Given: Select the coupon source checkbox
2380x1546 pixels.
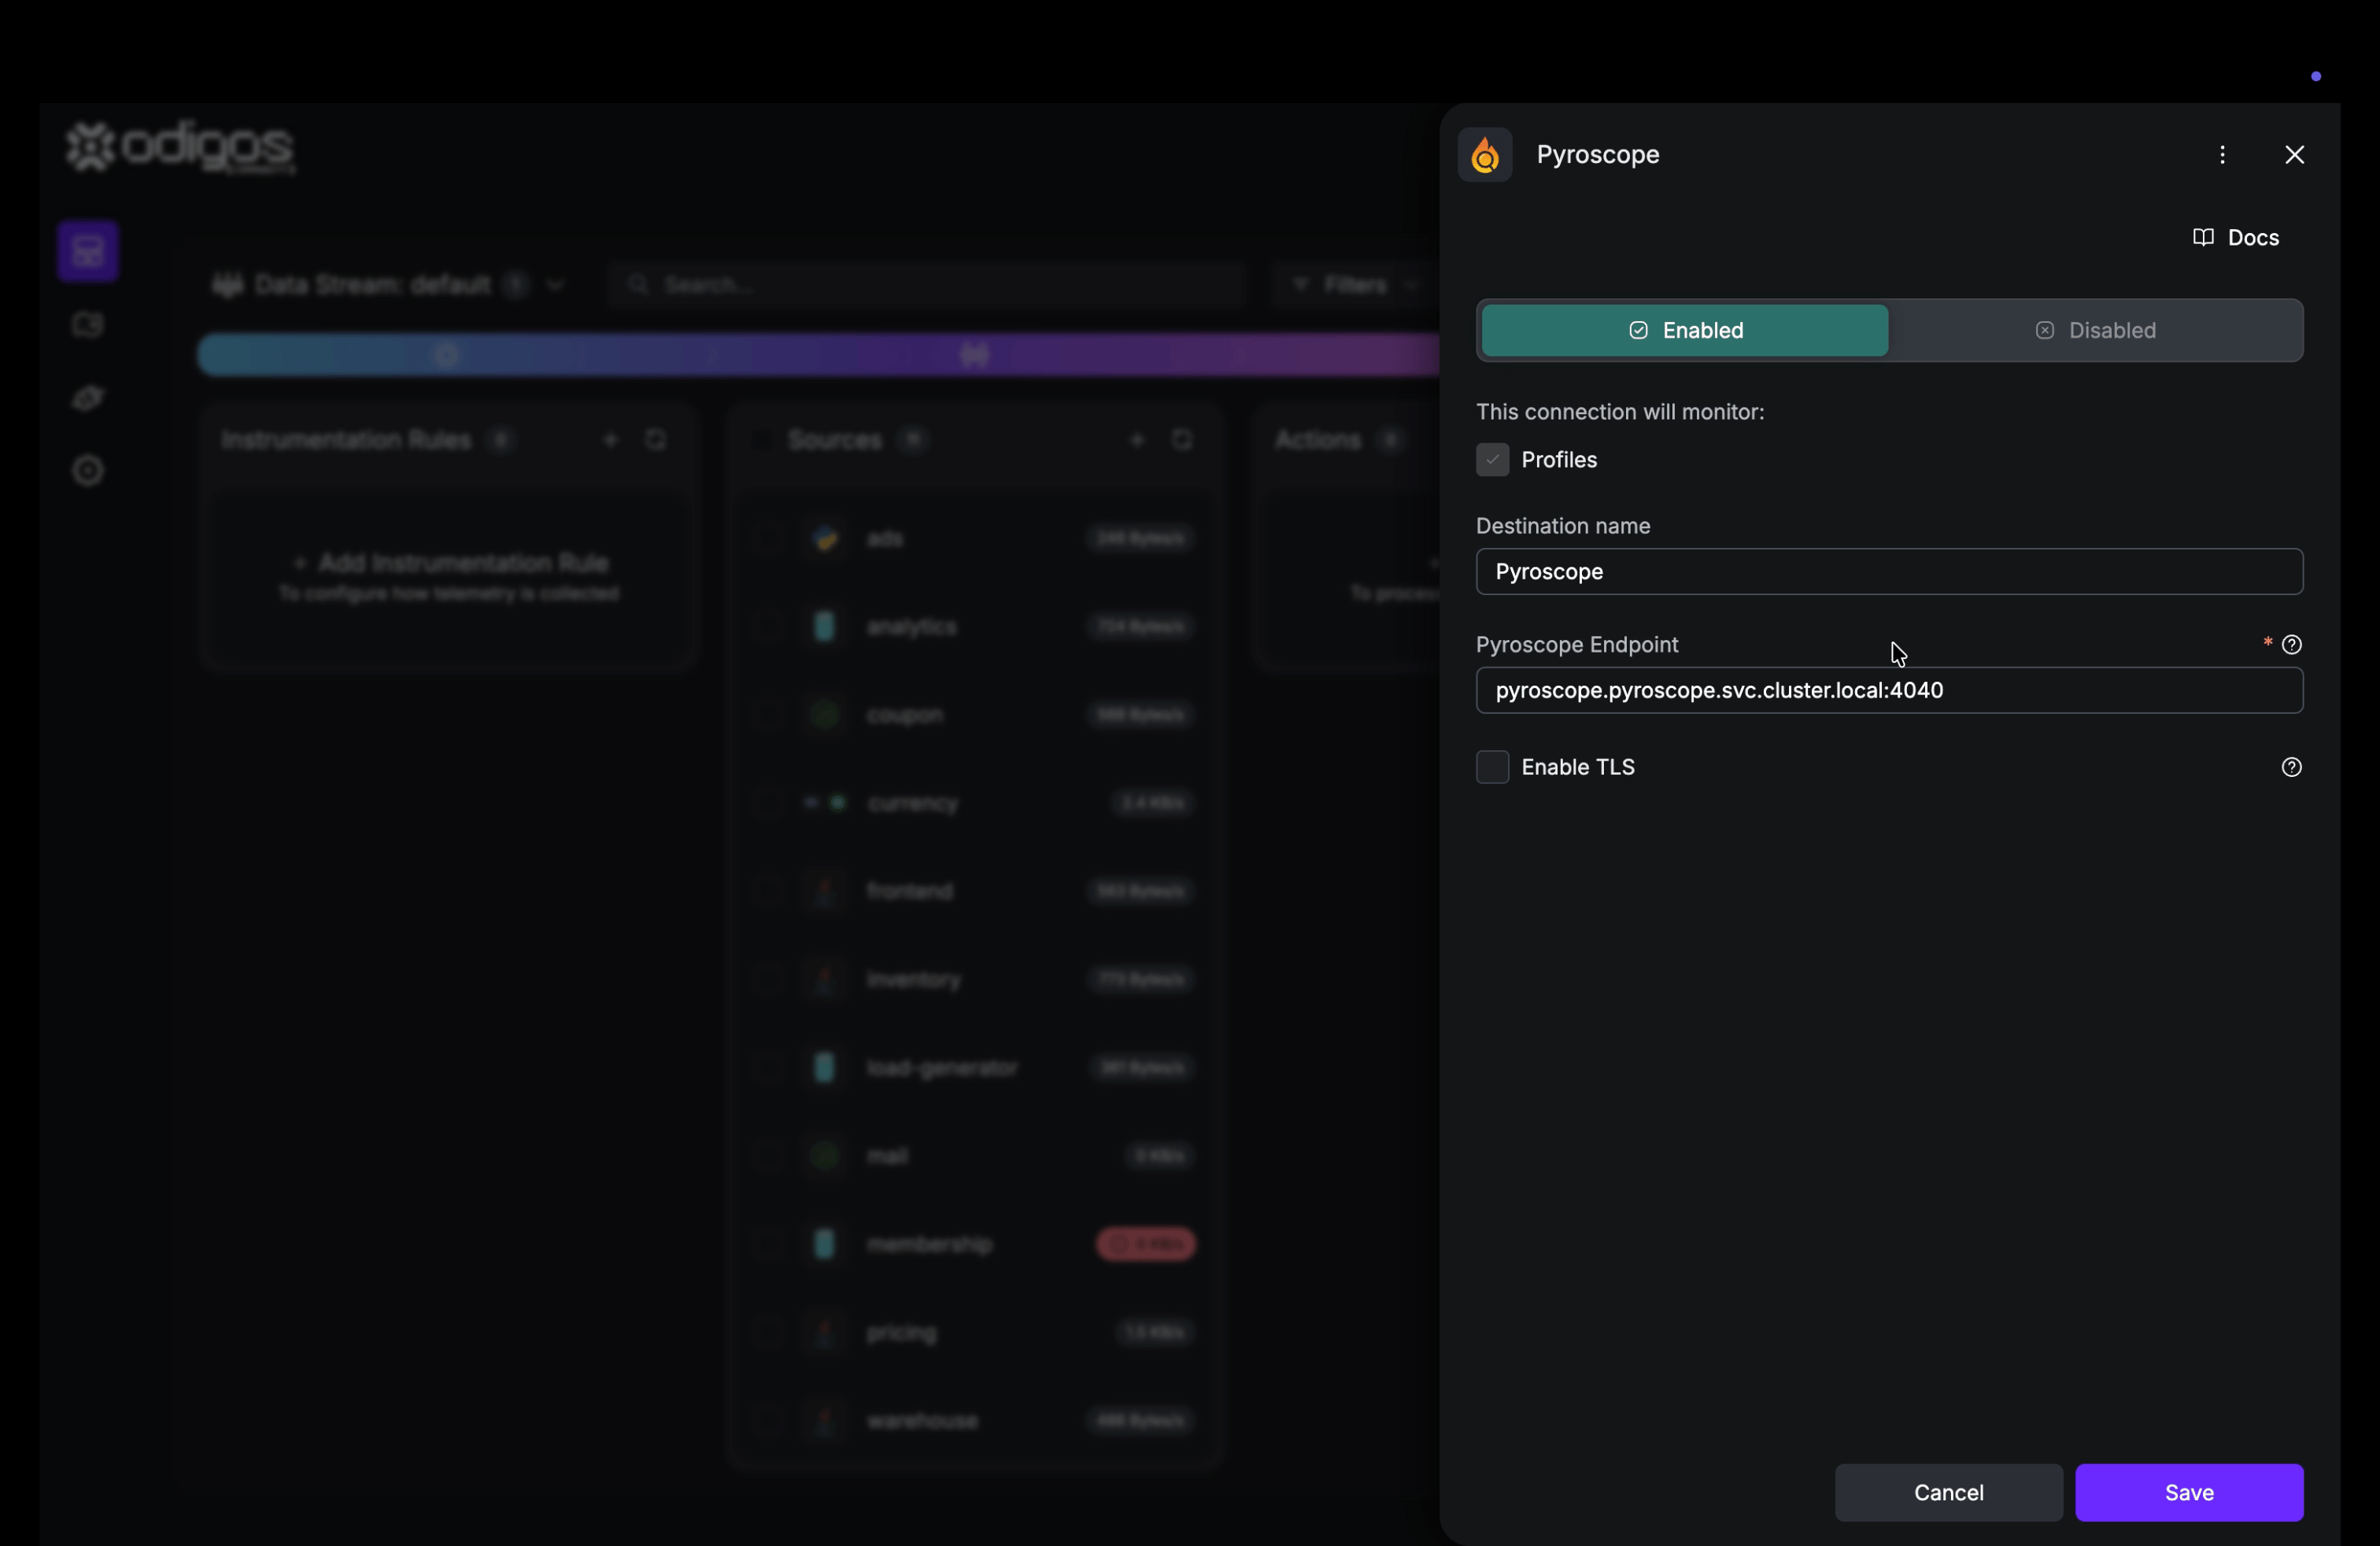Looking at the screenshot, I should pyautogui.click(x=768, y=715).
